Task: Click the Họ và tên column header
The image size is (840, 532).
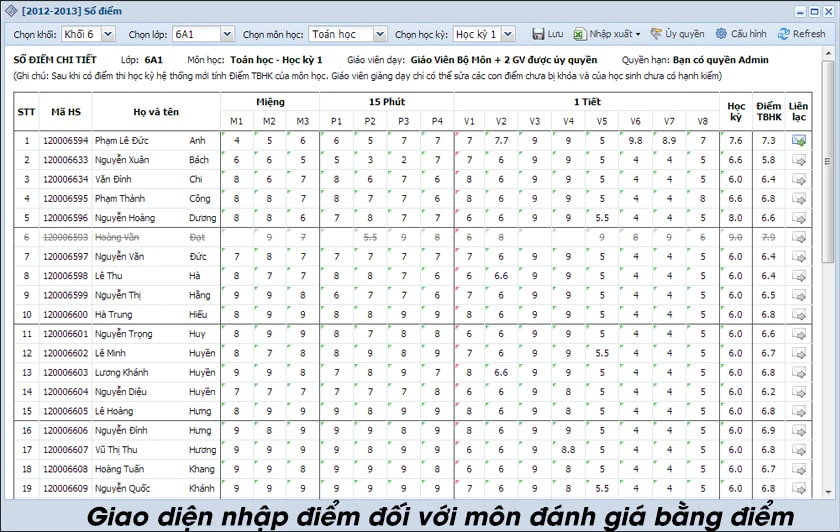Action: [x=156, y=111]
